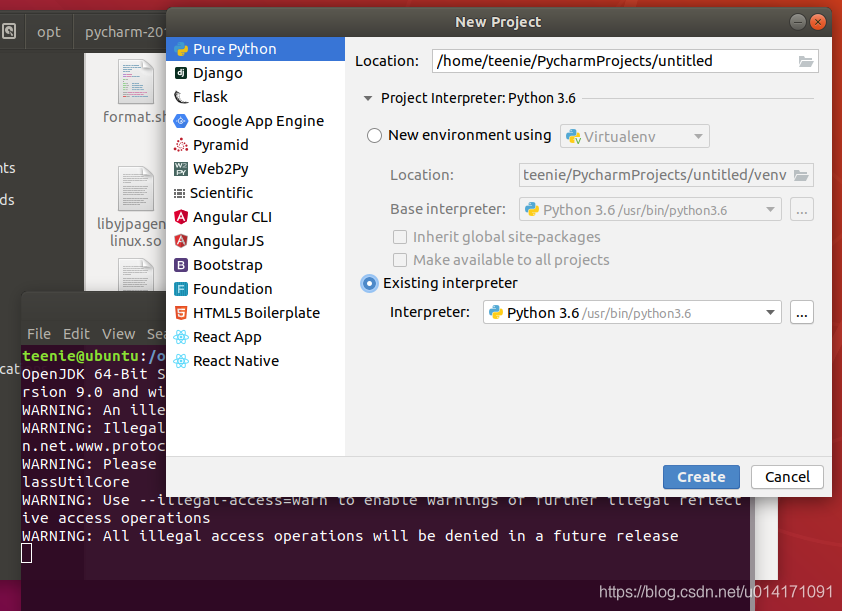Click the libyjpagent linux.so file icon
Viewport: 842px width, 611px height.
tap(136, 189)
